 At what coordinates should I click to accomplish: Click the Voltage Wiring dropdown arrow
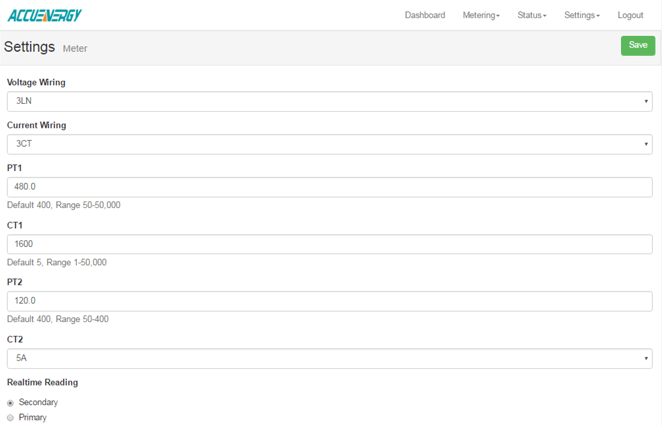[646, 101]
